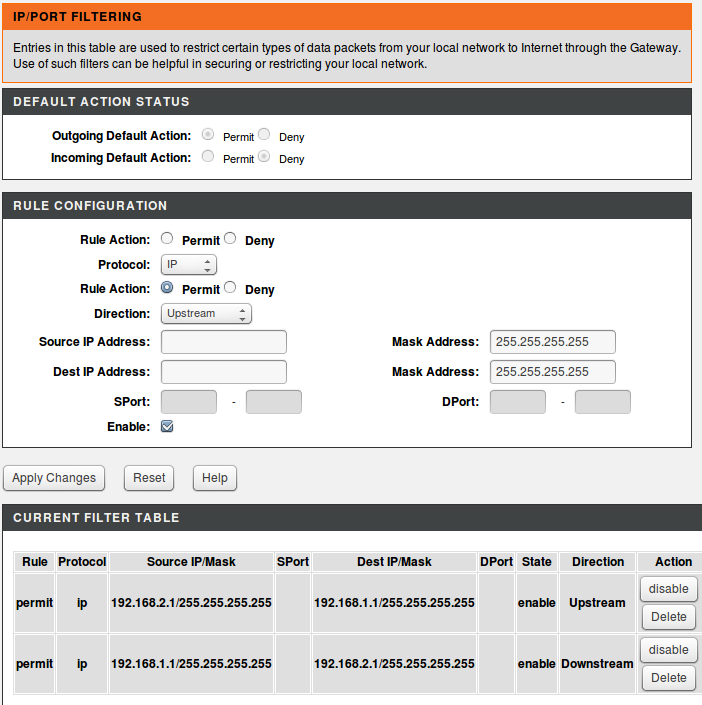Viewport: 702px width, 705px height.
Task: Delete the Downstream filter rule
Action: [x=669, y=678]
